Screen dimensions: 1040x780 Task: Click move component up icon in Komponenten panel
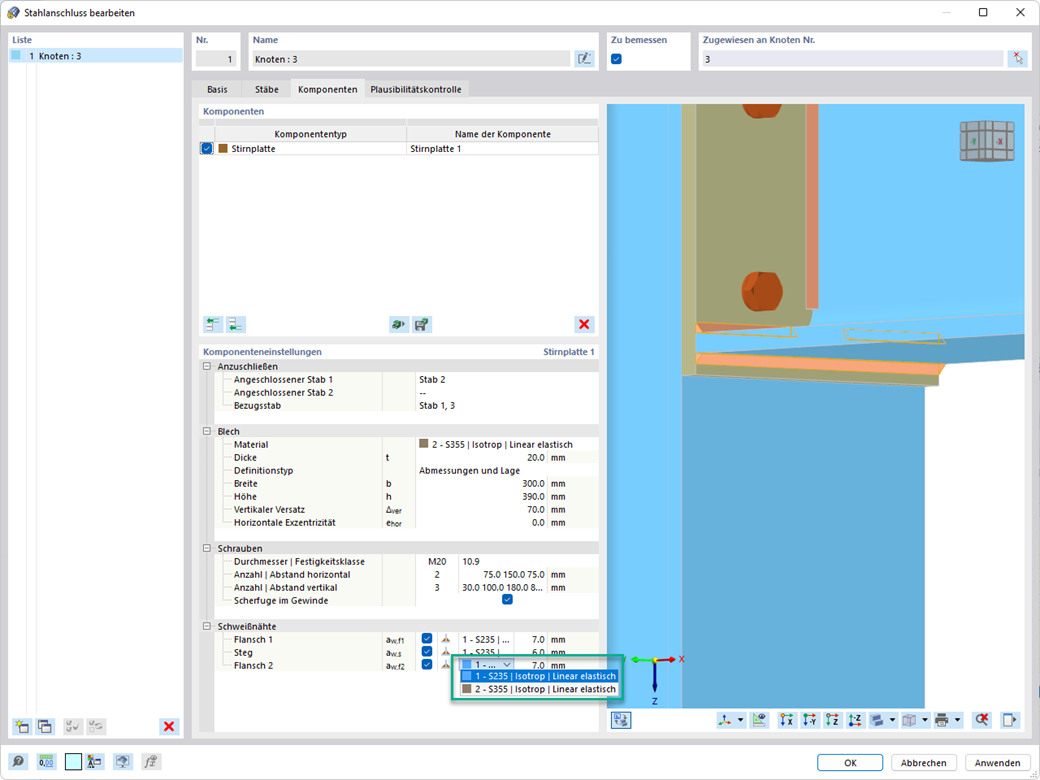pos(213,324)
